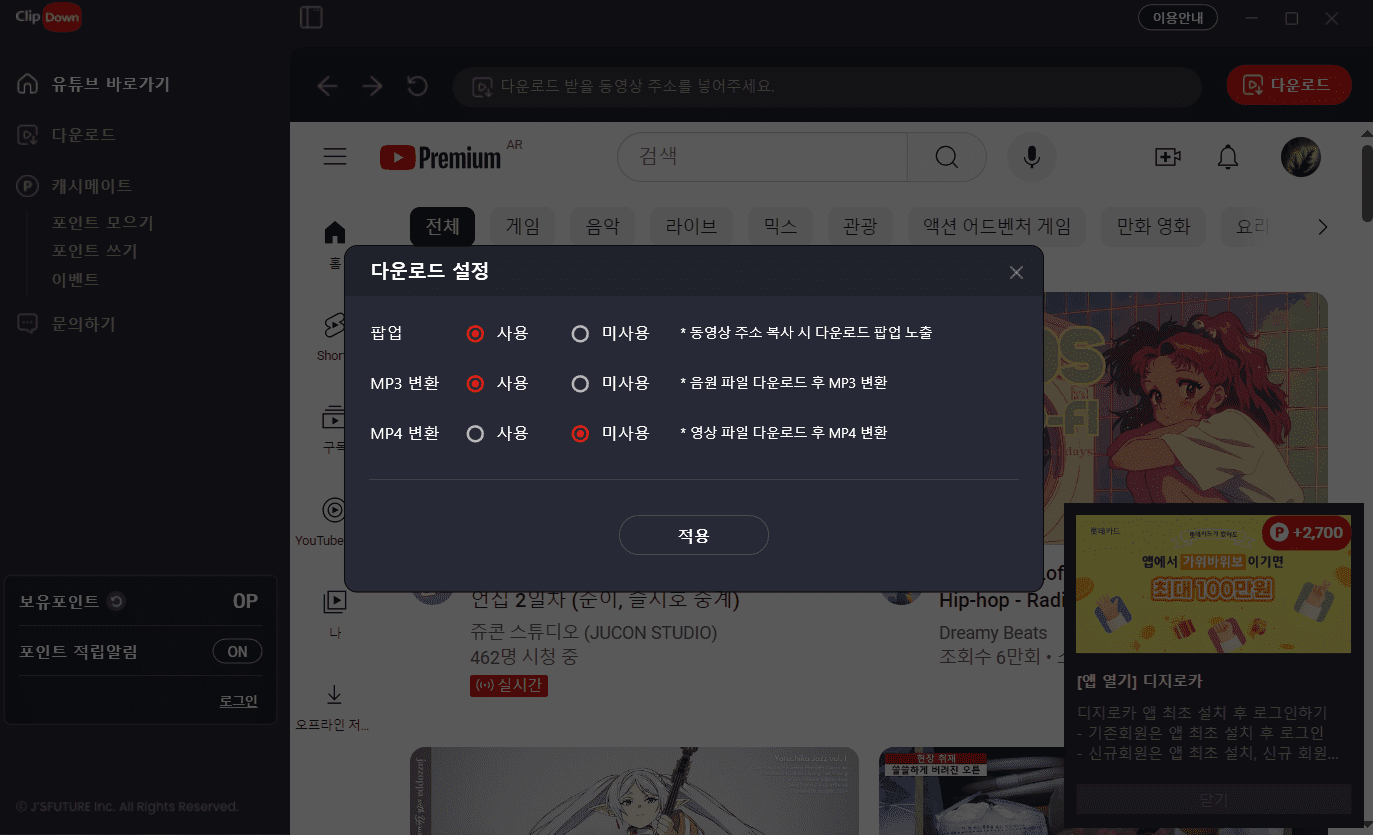This screenshot has height=835, width=1373.
Task: Refresh 보유포인트 with the small reload icon
Action: (x=116, y=601)
